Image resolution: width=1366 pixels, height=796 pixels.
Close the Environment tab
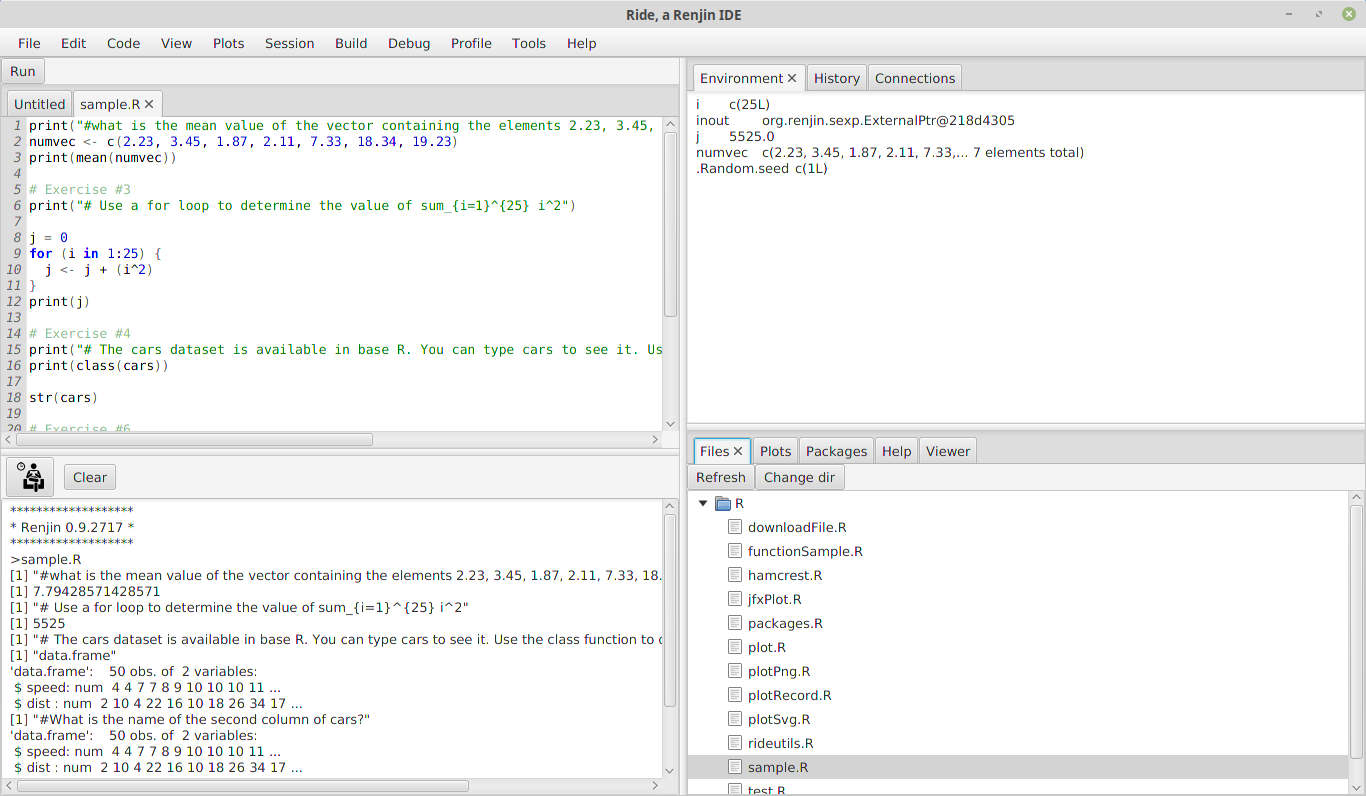point(792,78)
